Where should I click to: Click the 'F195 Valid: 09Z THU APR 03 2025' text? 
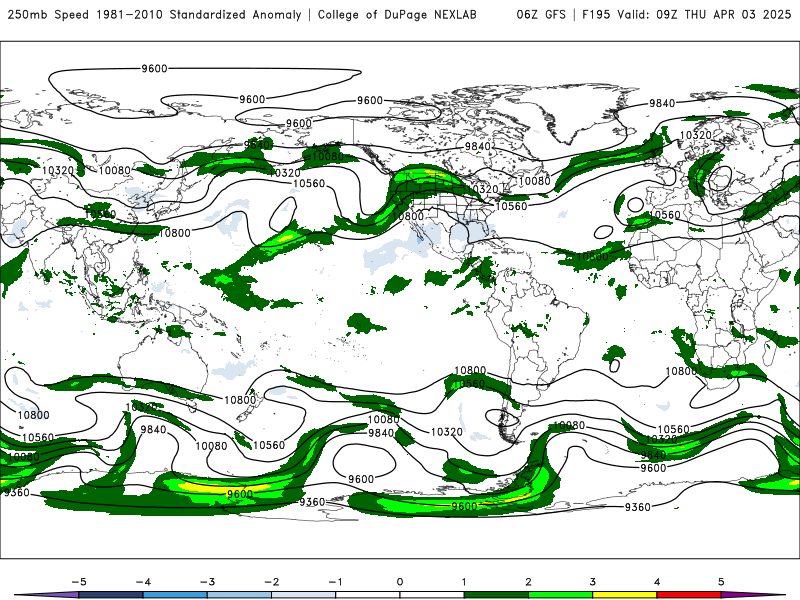click(x=687, y=15)
